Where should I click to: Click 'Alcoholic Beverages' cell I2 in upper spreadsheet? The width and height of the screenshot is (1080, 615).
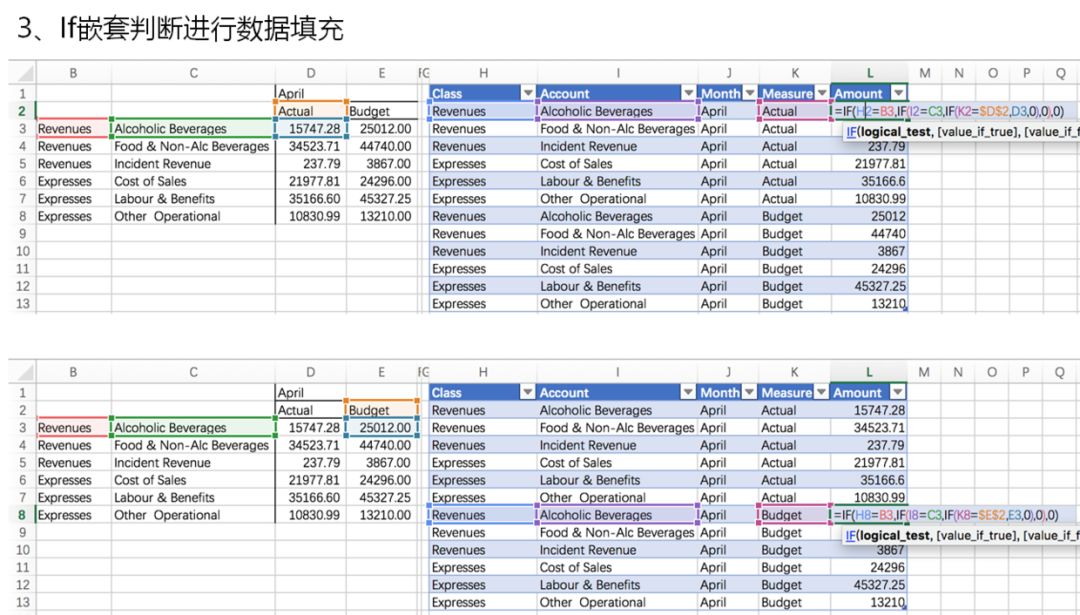618,111
